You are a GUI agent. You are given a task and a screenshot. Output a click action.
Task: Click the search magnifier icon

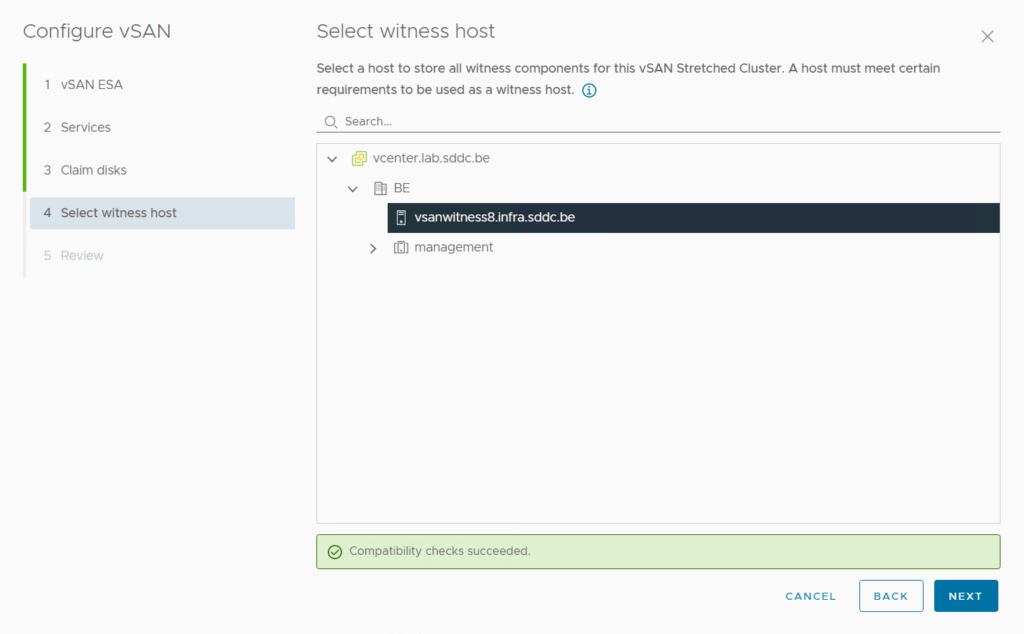click(x=331, y=122)
